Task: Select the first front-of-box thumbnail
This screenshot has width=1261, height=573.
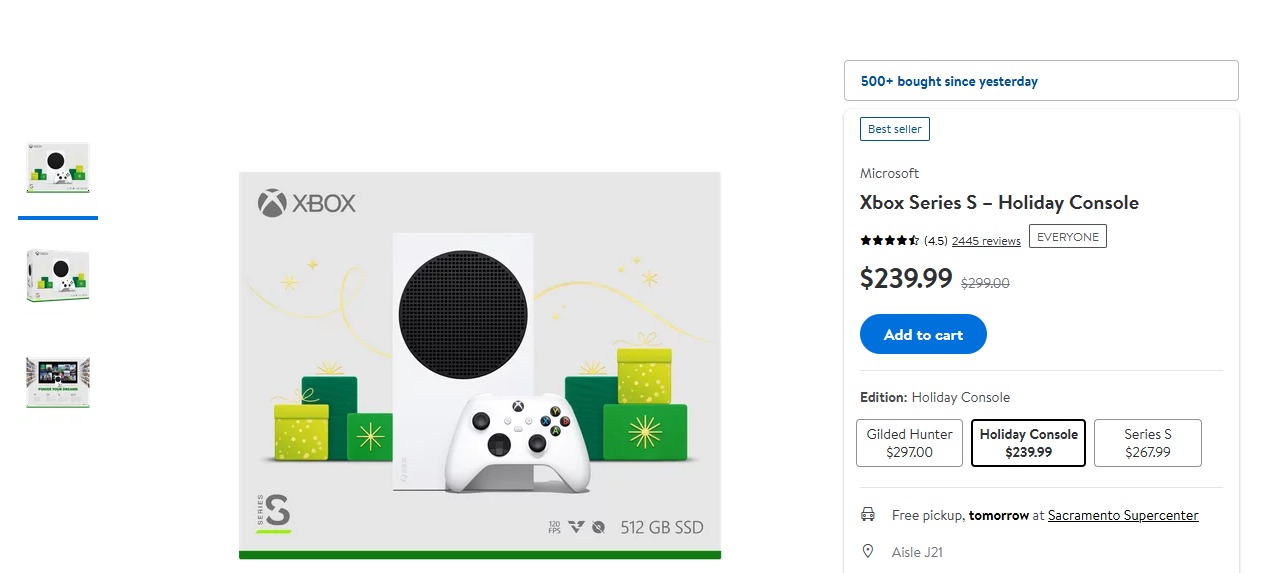Action: click(x=58, y=168)
